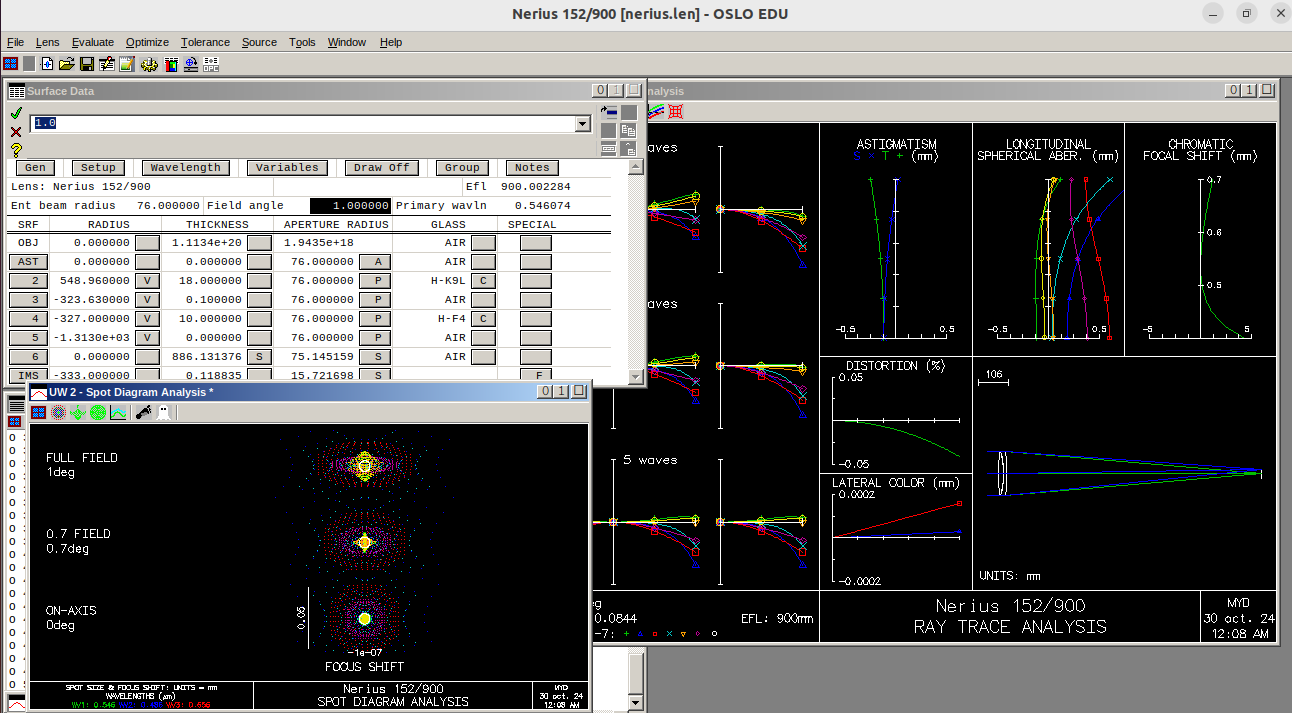Click the Field angle value field
The width and height of the screenshot is (1292, 713).
350,206
